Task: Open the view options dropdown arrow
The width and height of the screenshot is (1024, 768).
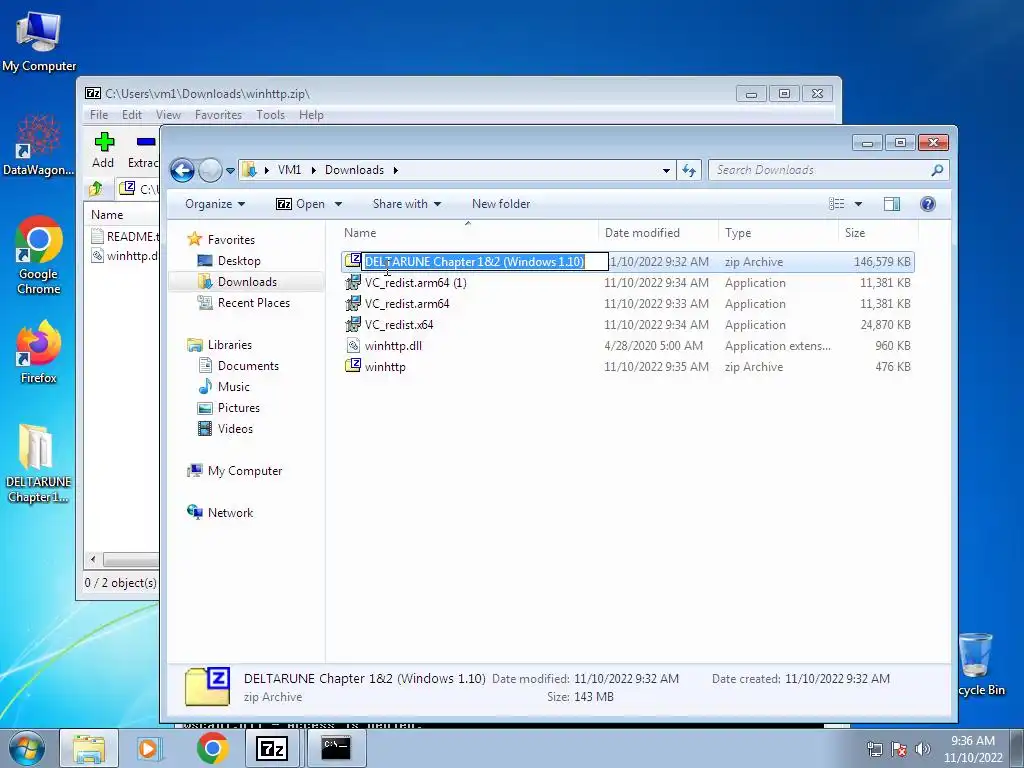Action: point(858,204)
